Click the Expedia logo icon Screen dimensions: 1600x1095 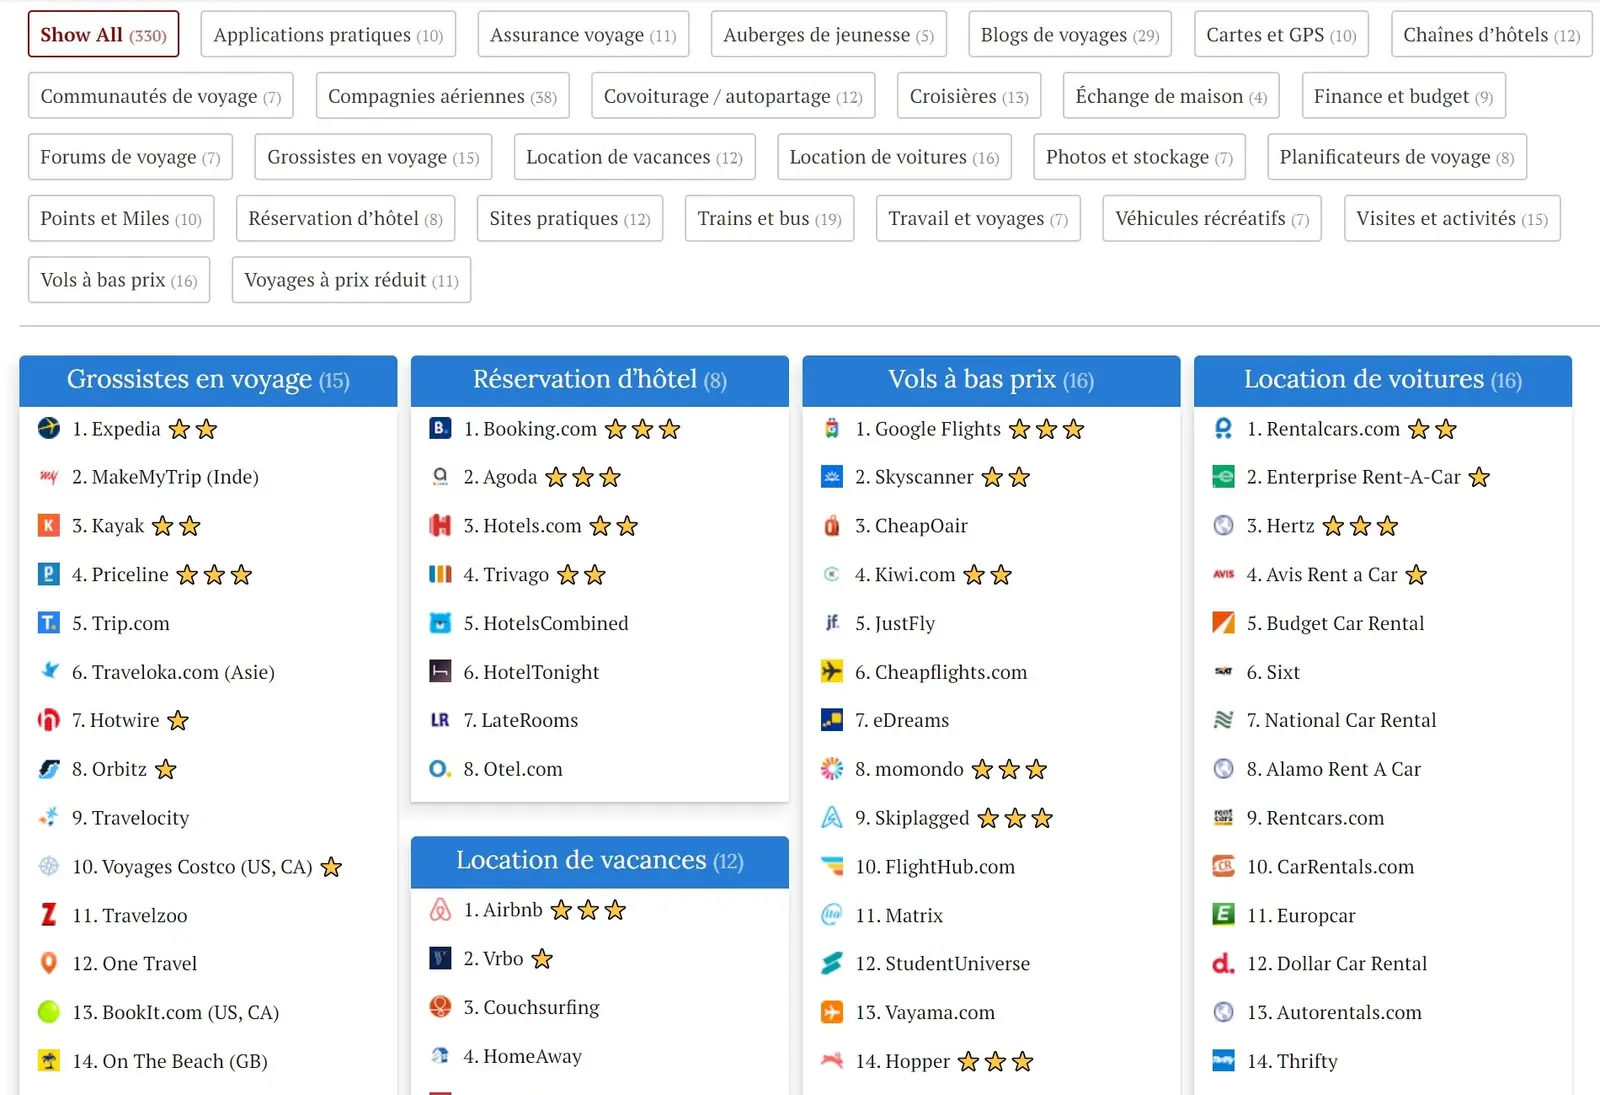point(49,429)
